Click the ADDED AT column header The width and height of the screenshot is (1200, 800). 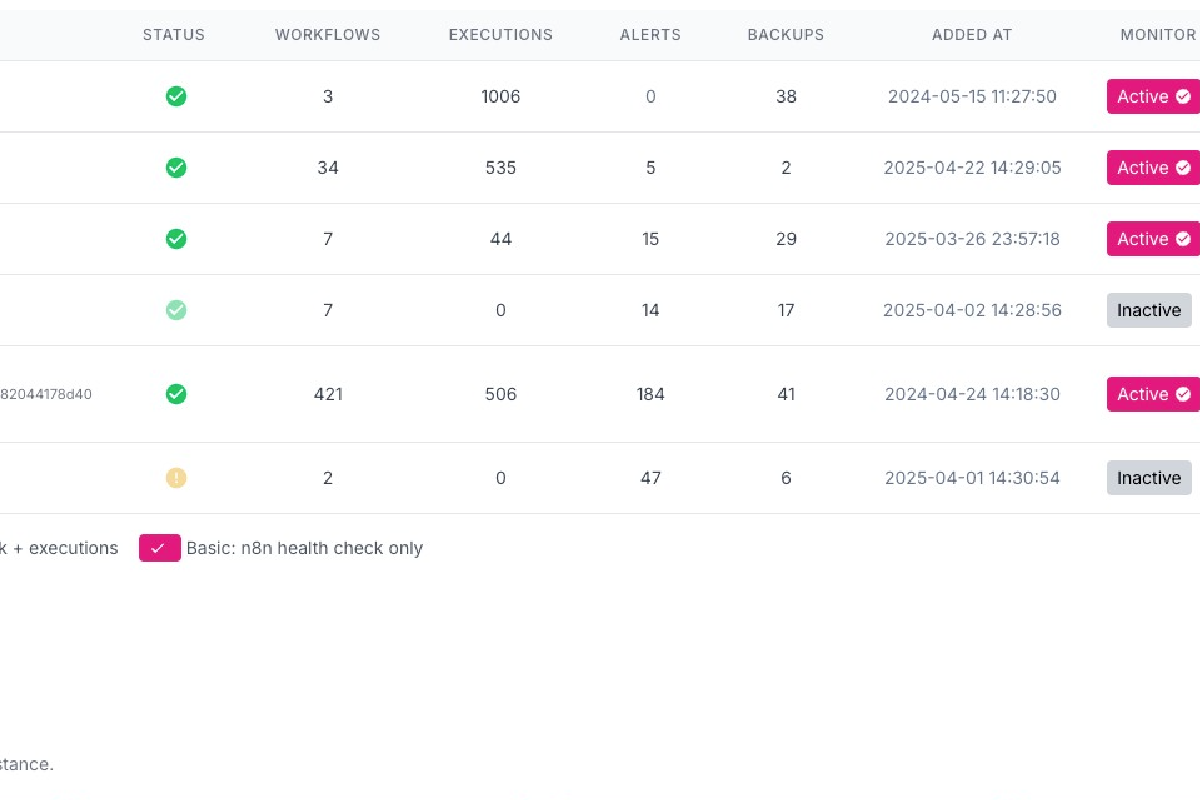click(x=971, y=34)
